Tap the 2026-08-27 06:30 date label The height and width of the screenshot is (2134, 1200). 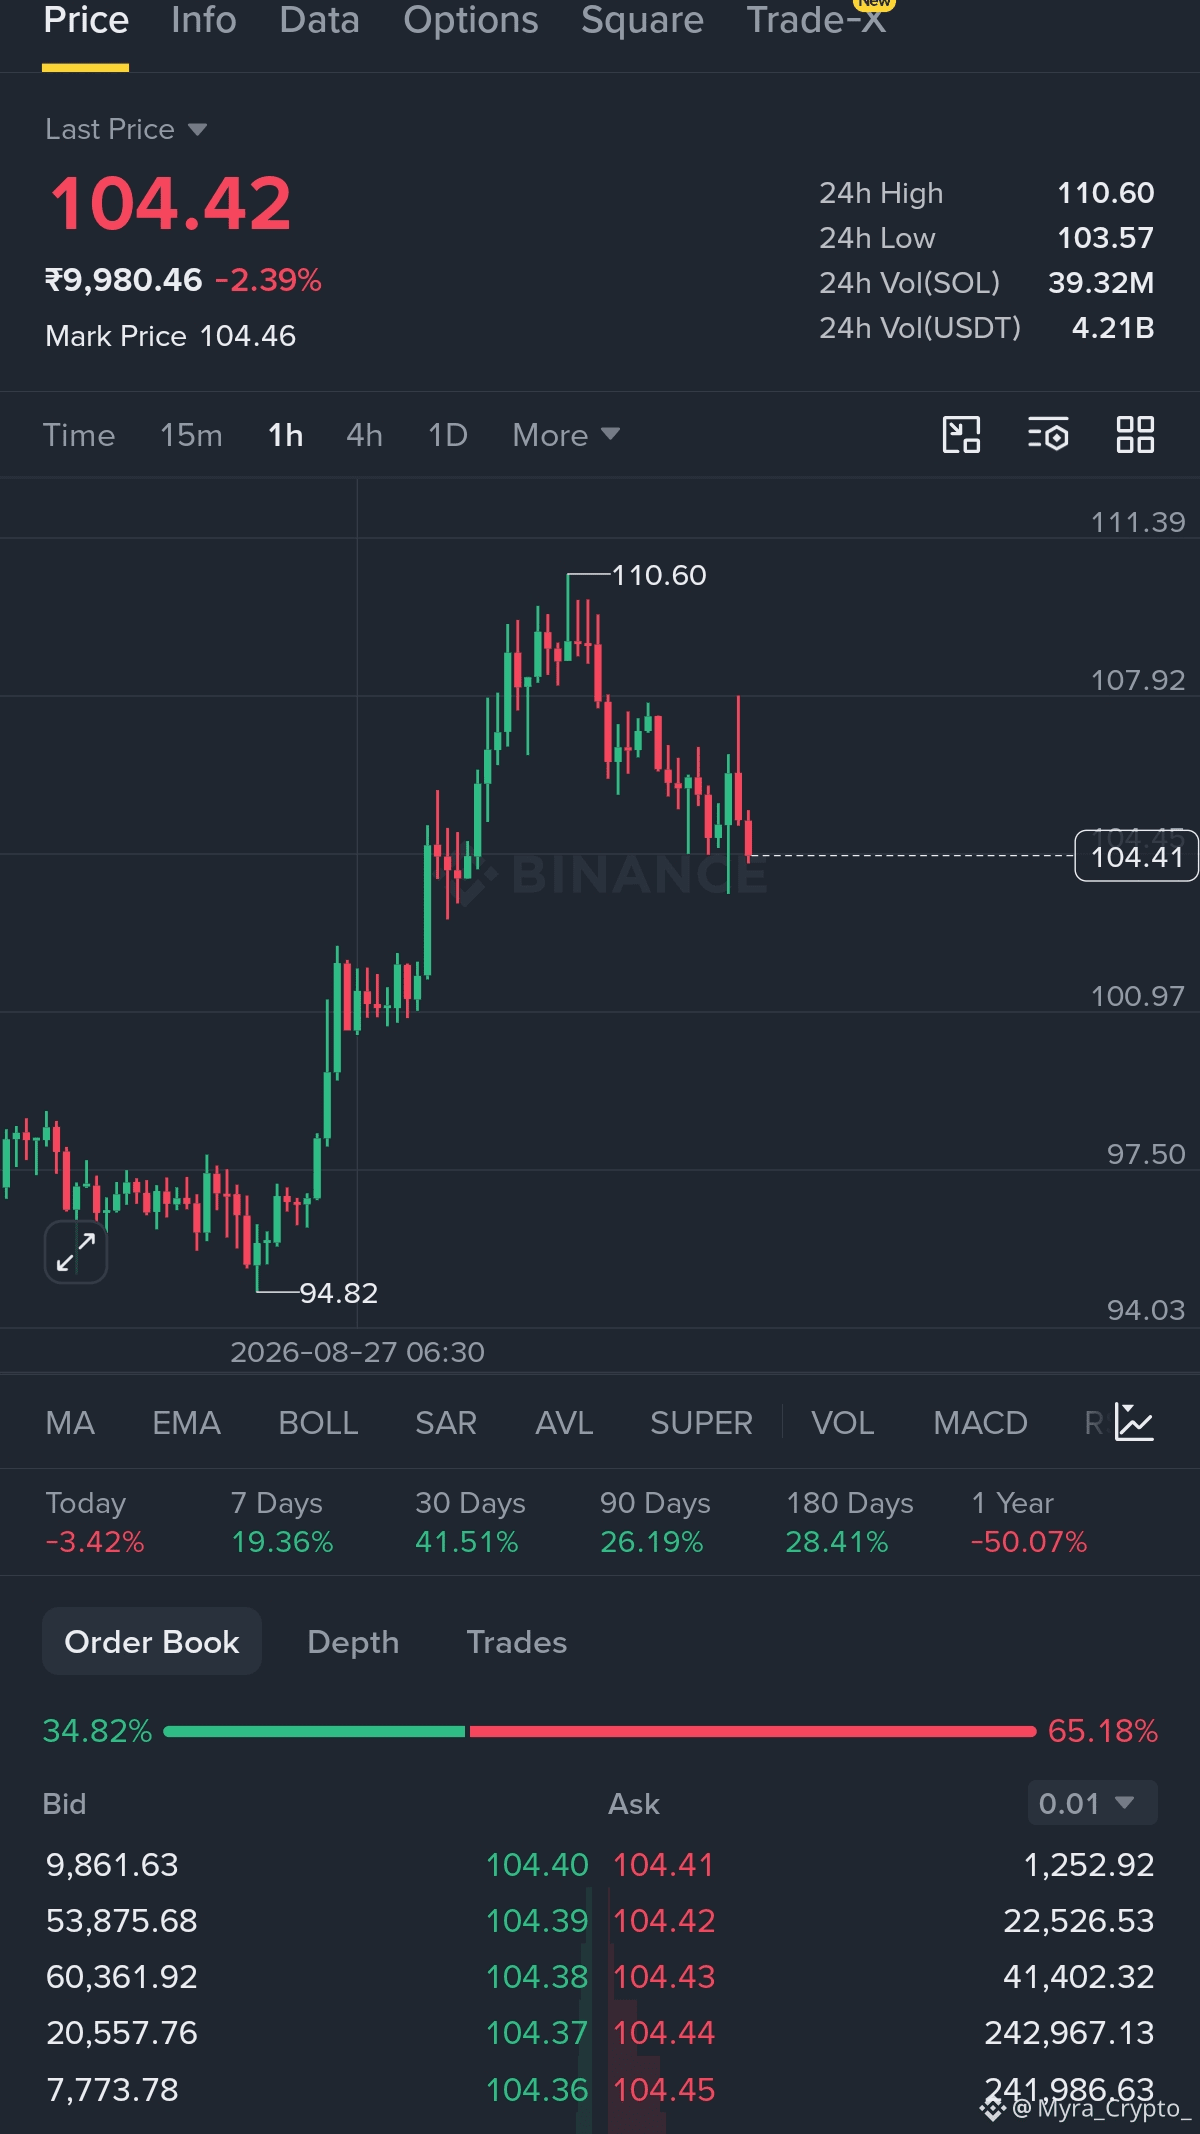(x=357, y=1352)
